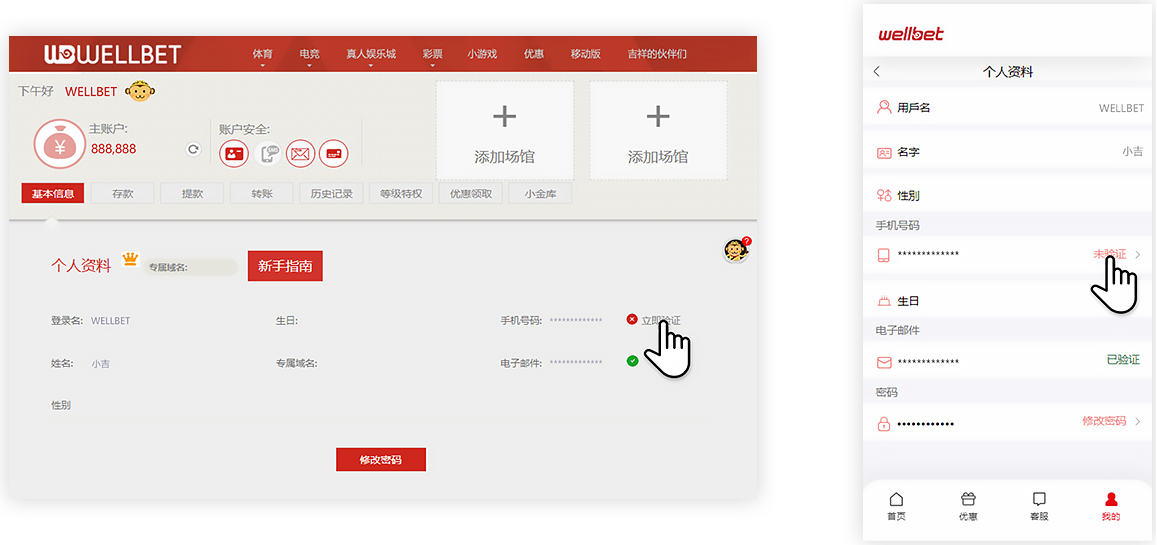The height and width of the screenshot is (545, 1157).
Task: Open the 等级特权 tab
Action: (x=401, y=194)
